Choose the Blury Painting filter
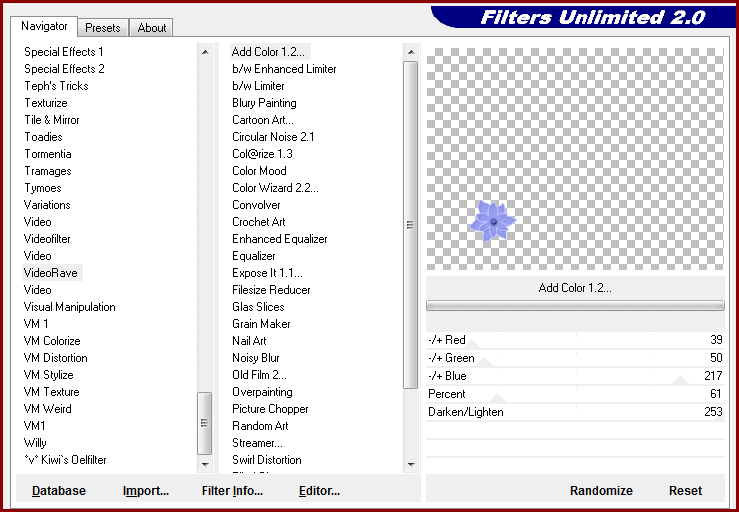The height and width of the screenshot is (512, 739). 264,103
